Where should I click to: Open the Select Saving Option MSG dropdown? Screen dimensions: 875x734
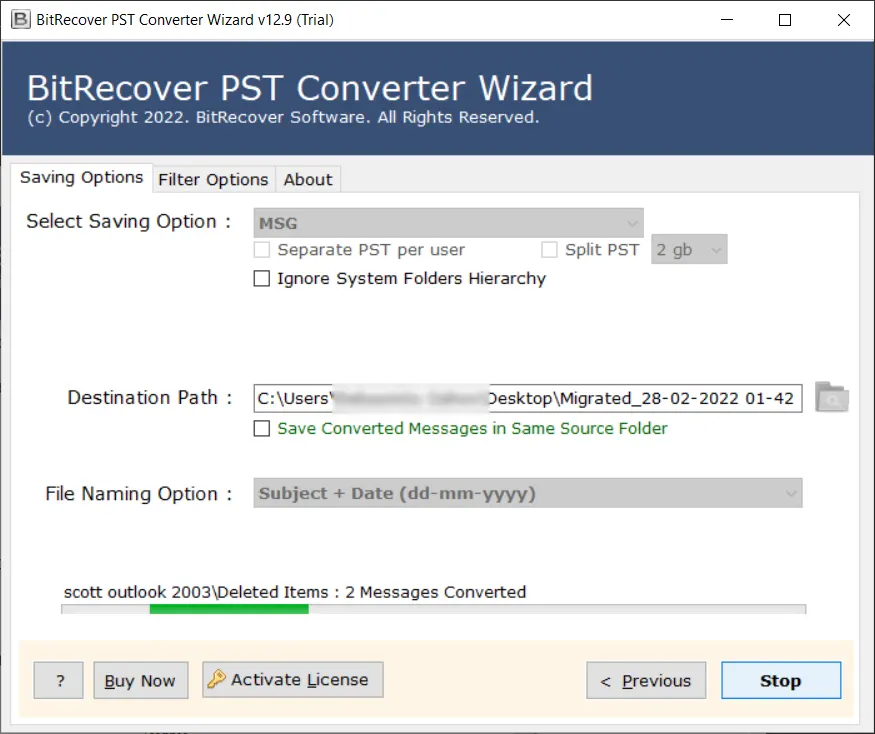pos(448,223)
